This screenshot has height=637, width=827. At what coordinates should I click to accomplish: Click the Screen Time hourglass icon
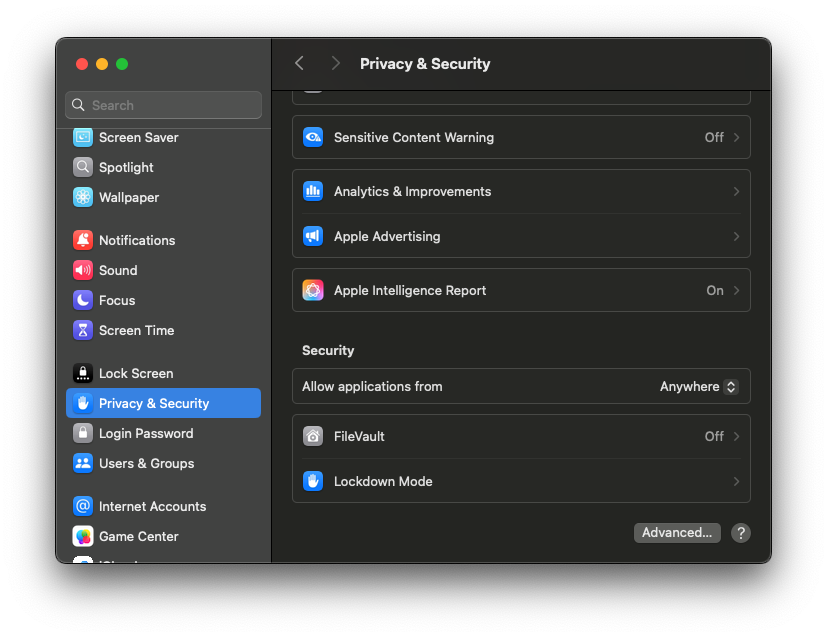83,331
